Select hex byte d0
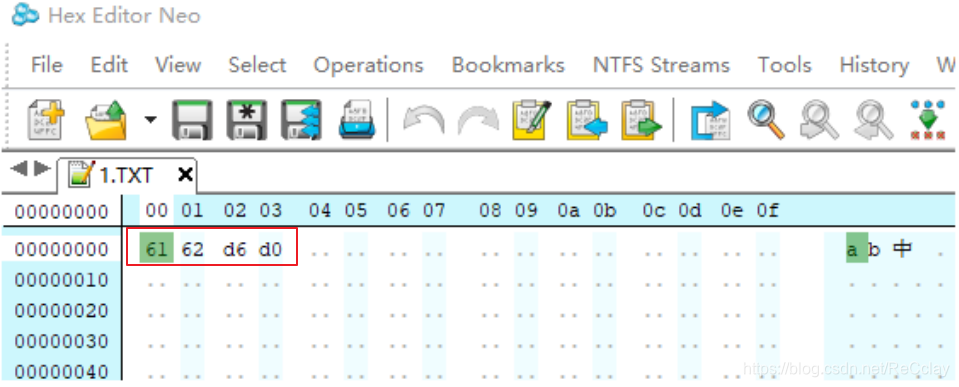 pyautogui.click(x=270, y=249)
